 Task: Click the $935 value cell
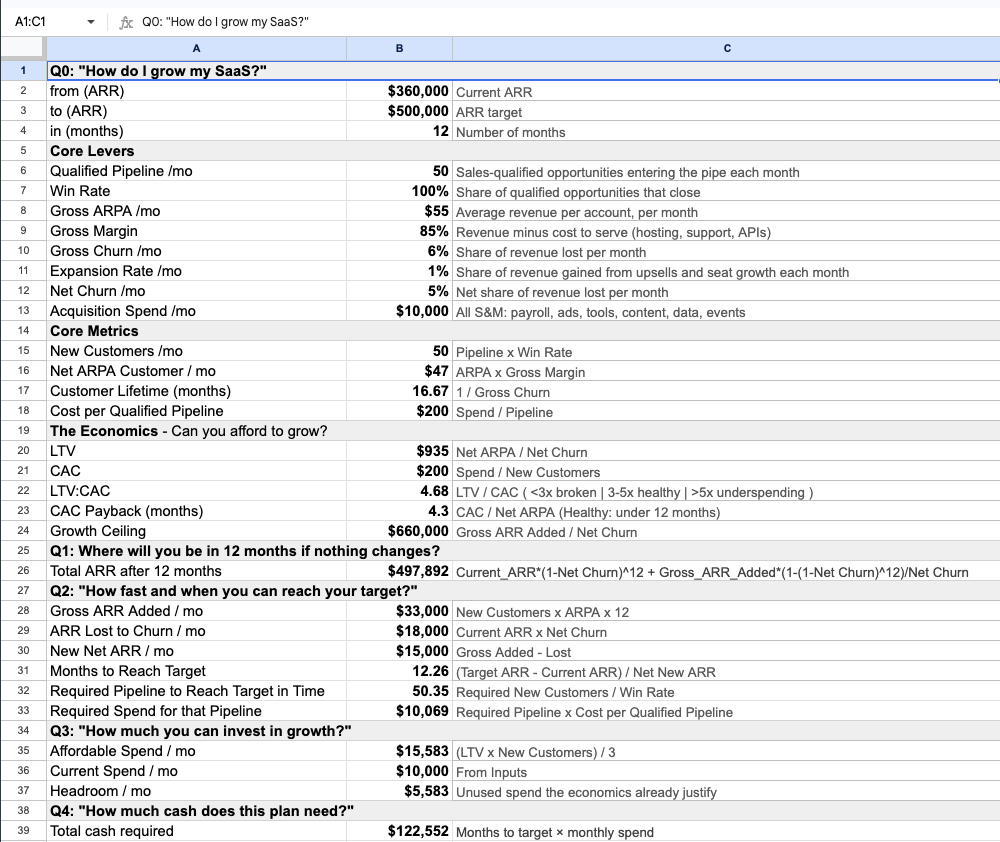(x=399, y=451)
